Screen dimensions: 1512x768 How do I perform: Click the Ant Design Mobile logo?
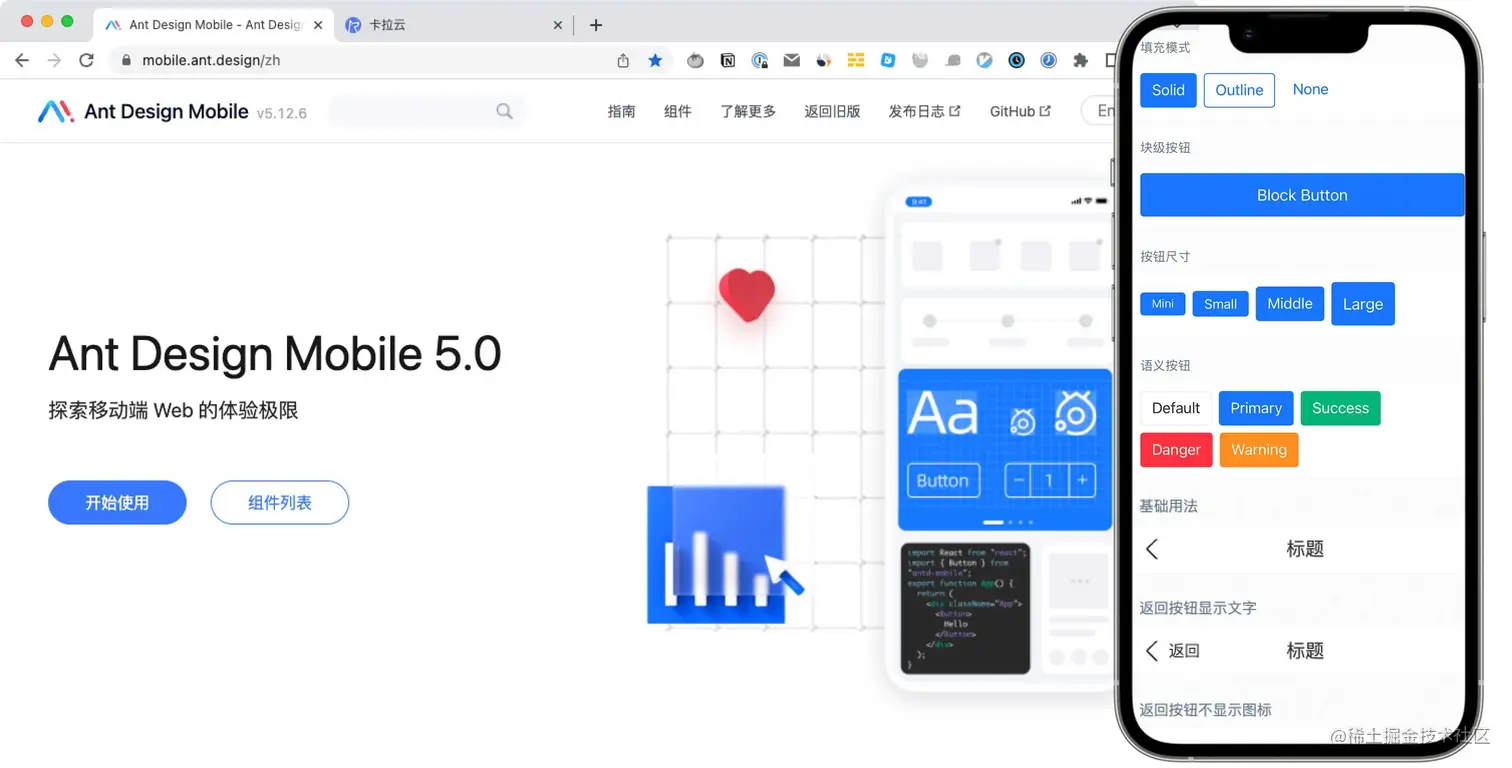tap(55, 111)
